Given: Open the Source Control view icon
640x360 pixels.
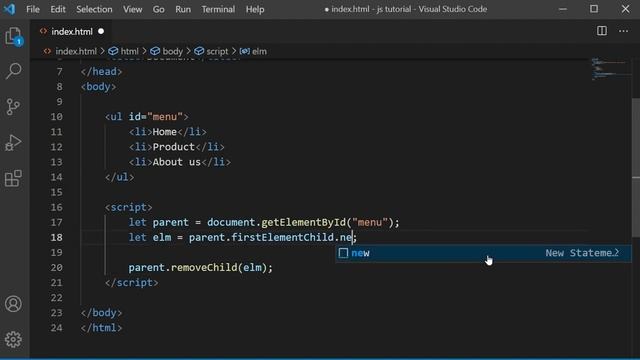Looking at the screenshot, I should tap(13, 107).
